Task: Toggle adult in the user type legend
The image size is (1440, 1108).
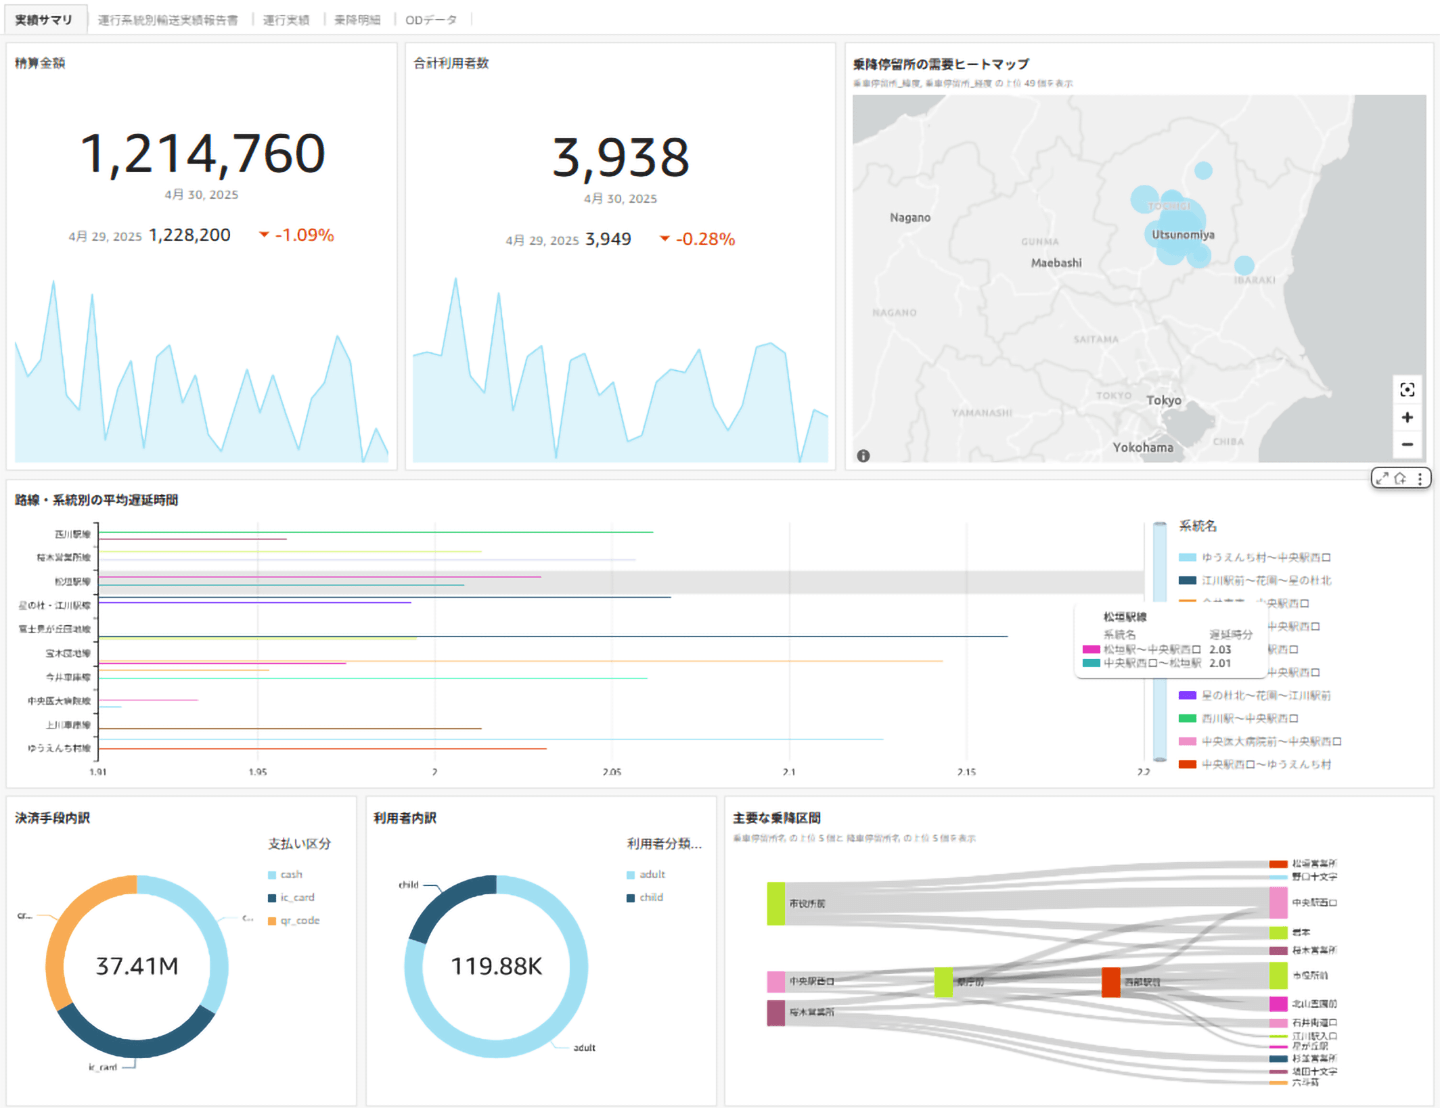Action: click(x=652, y=875)
